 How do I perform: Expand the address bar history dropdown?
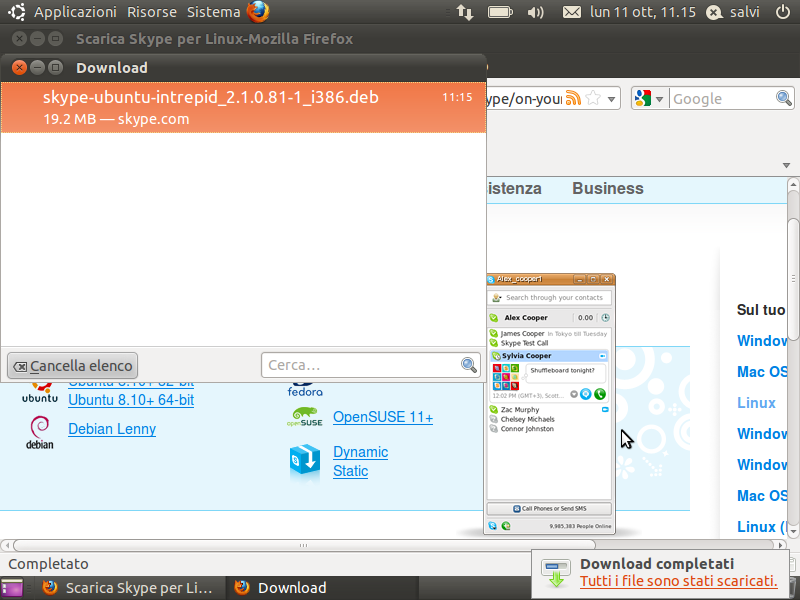[x=611, y=99]
